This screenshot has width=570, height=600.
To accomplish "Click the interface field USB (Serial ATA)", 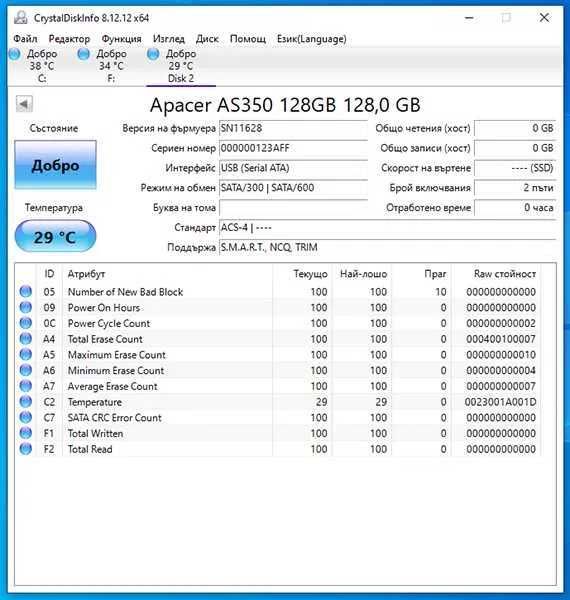I will (293, 168).
